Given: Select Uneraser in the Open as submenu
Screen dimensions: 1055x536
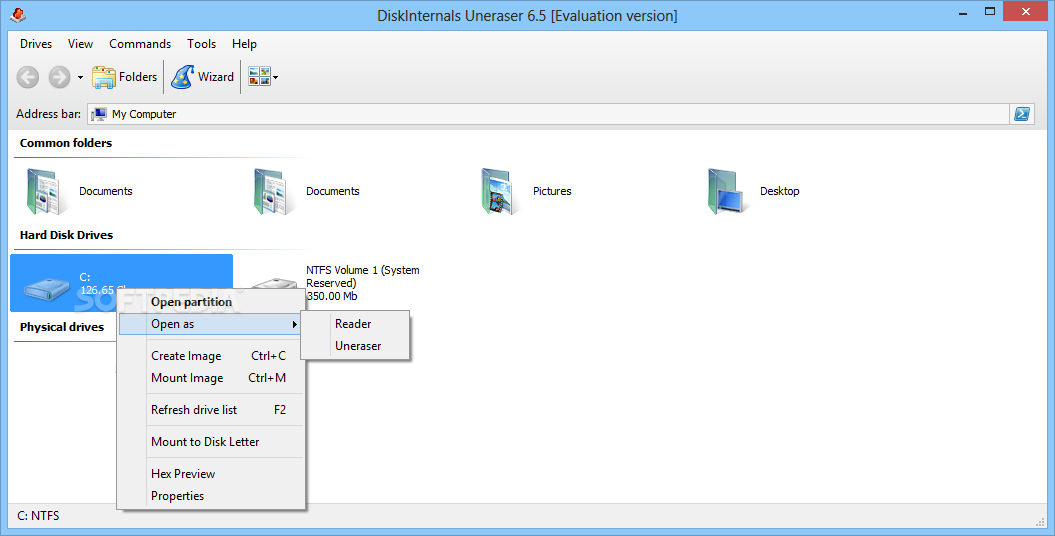Looking at the screenshot, I should [355, 346].
